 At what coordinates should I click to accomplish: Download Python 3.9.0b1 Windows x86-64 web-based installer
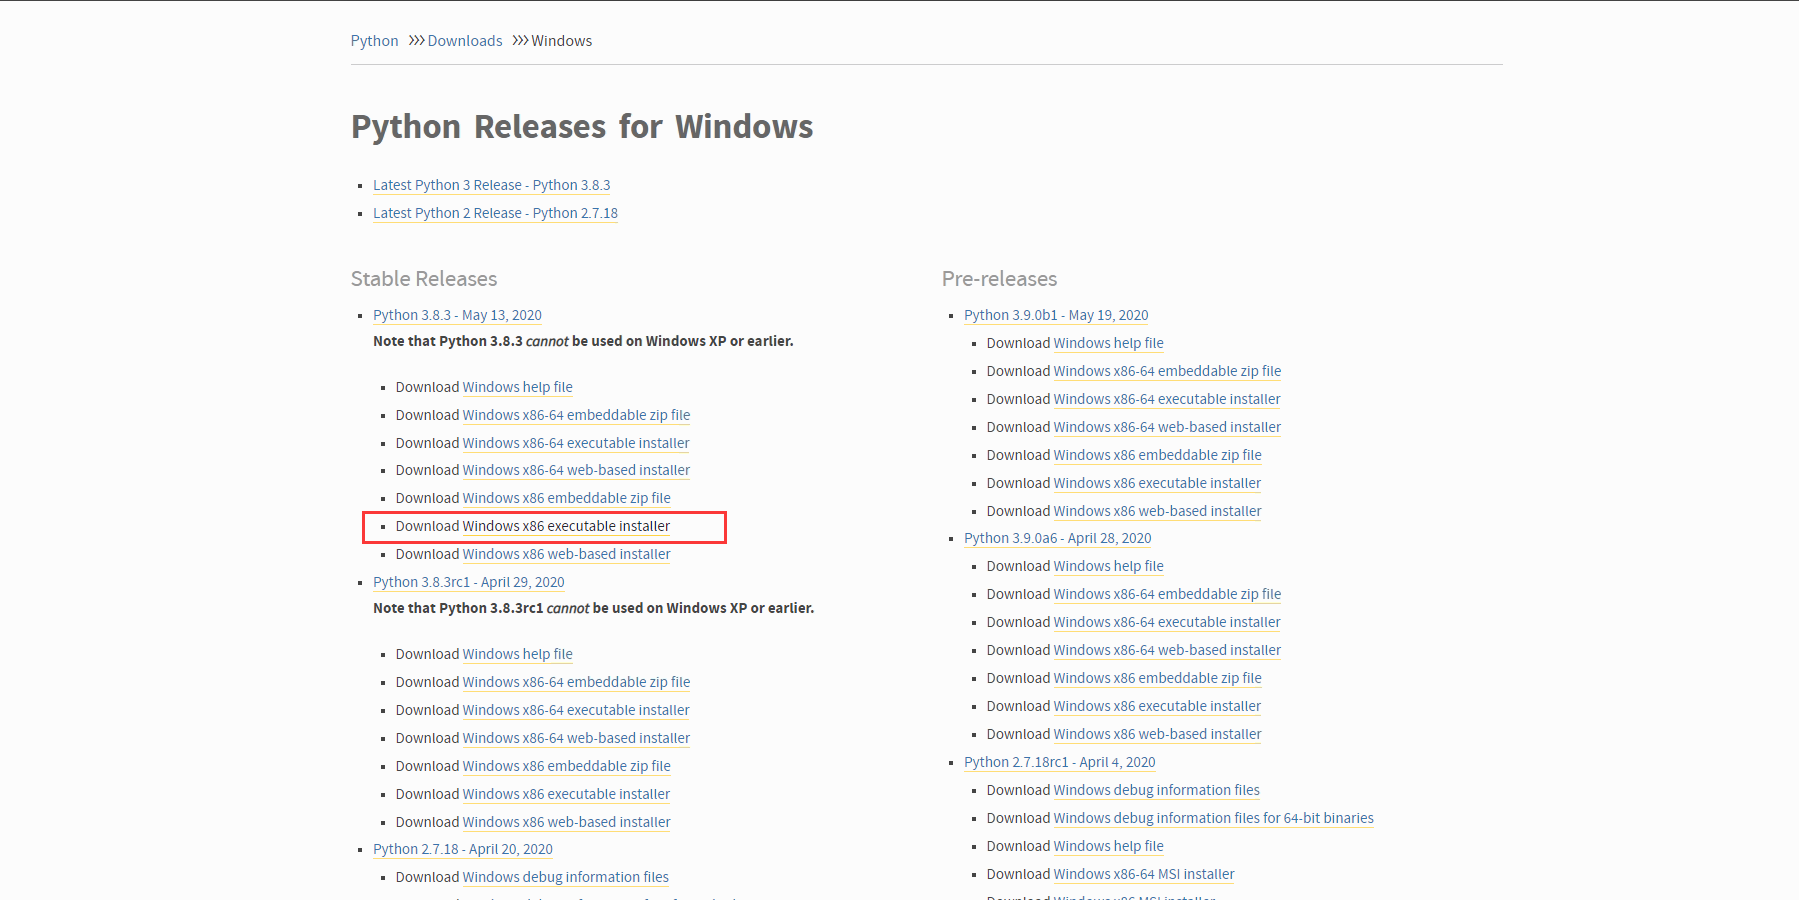[1167, 427]
